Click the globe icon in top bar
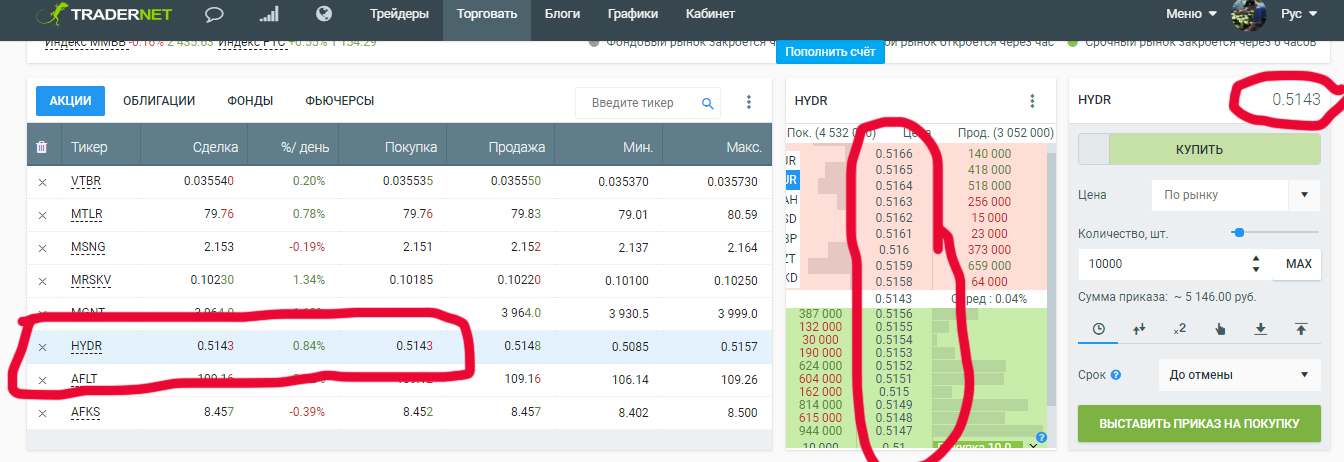The width and height of the screenshot is (1344, 462). tap(323, 14)
